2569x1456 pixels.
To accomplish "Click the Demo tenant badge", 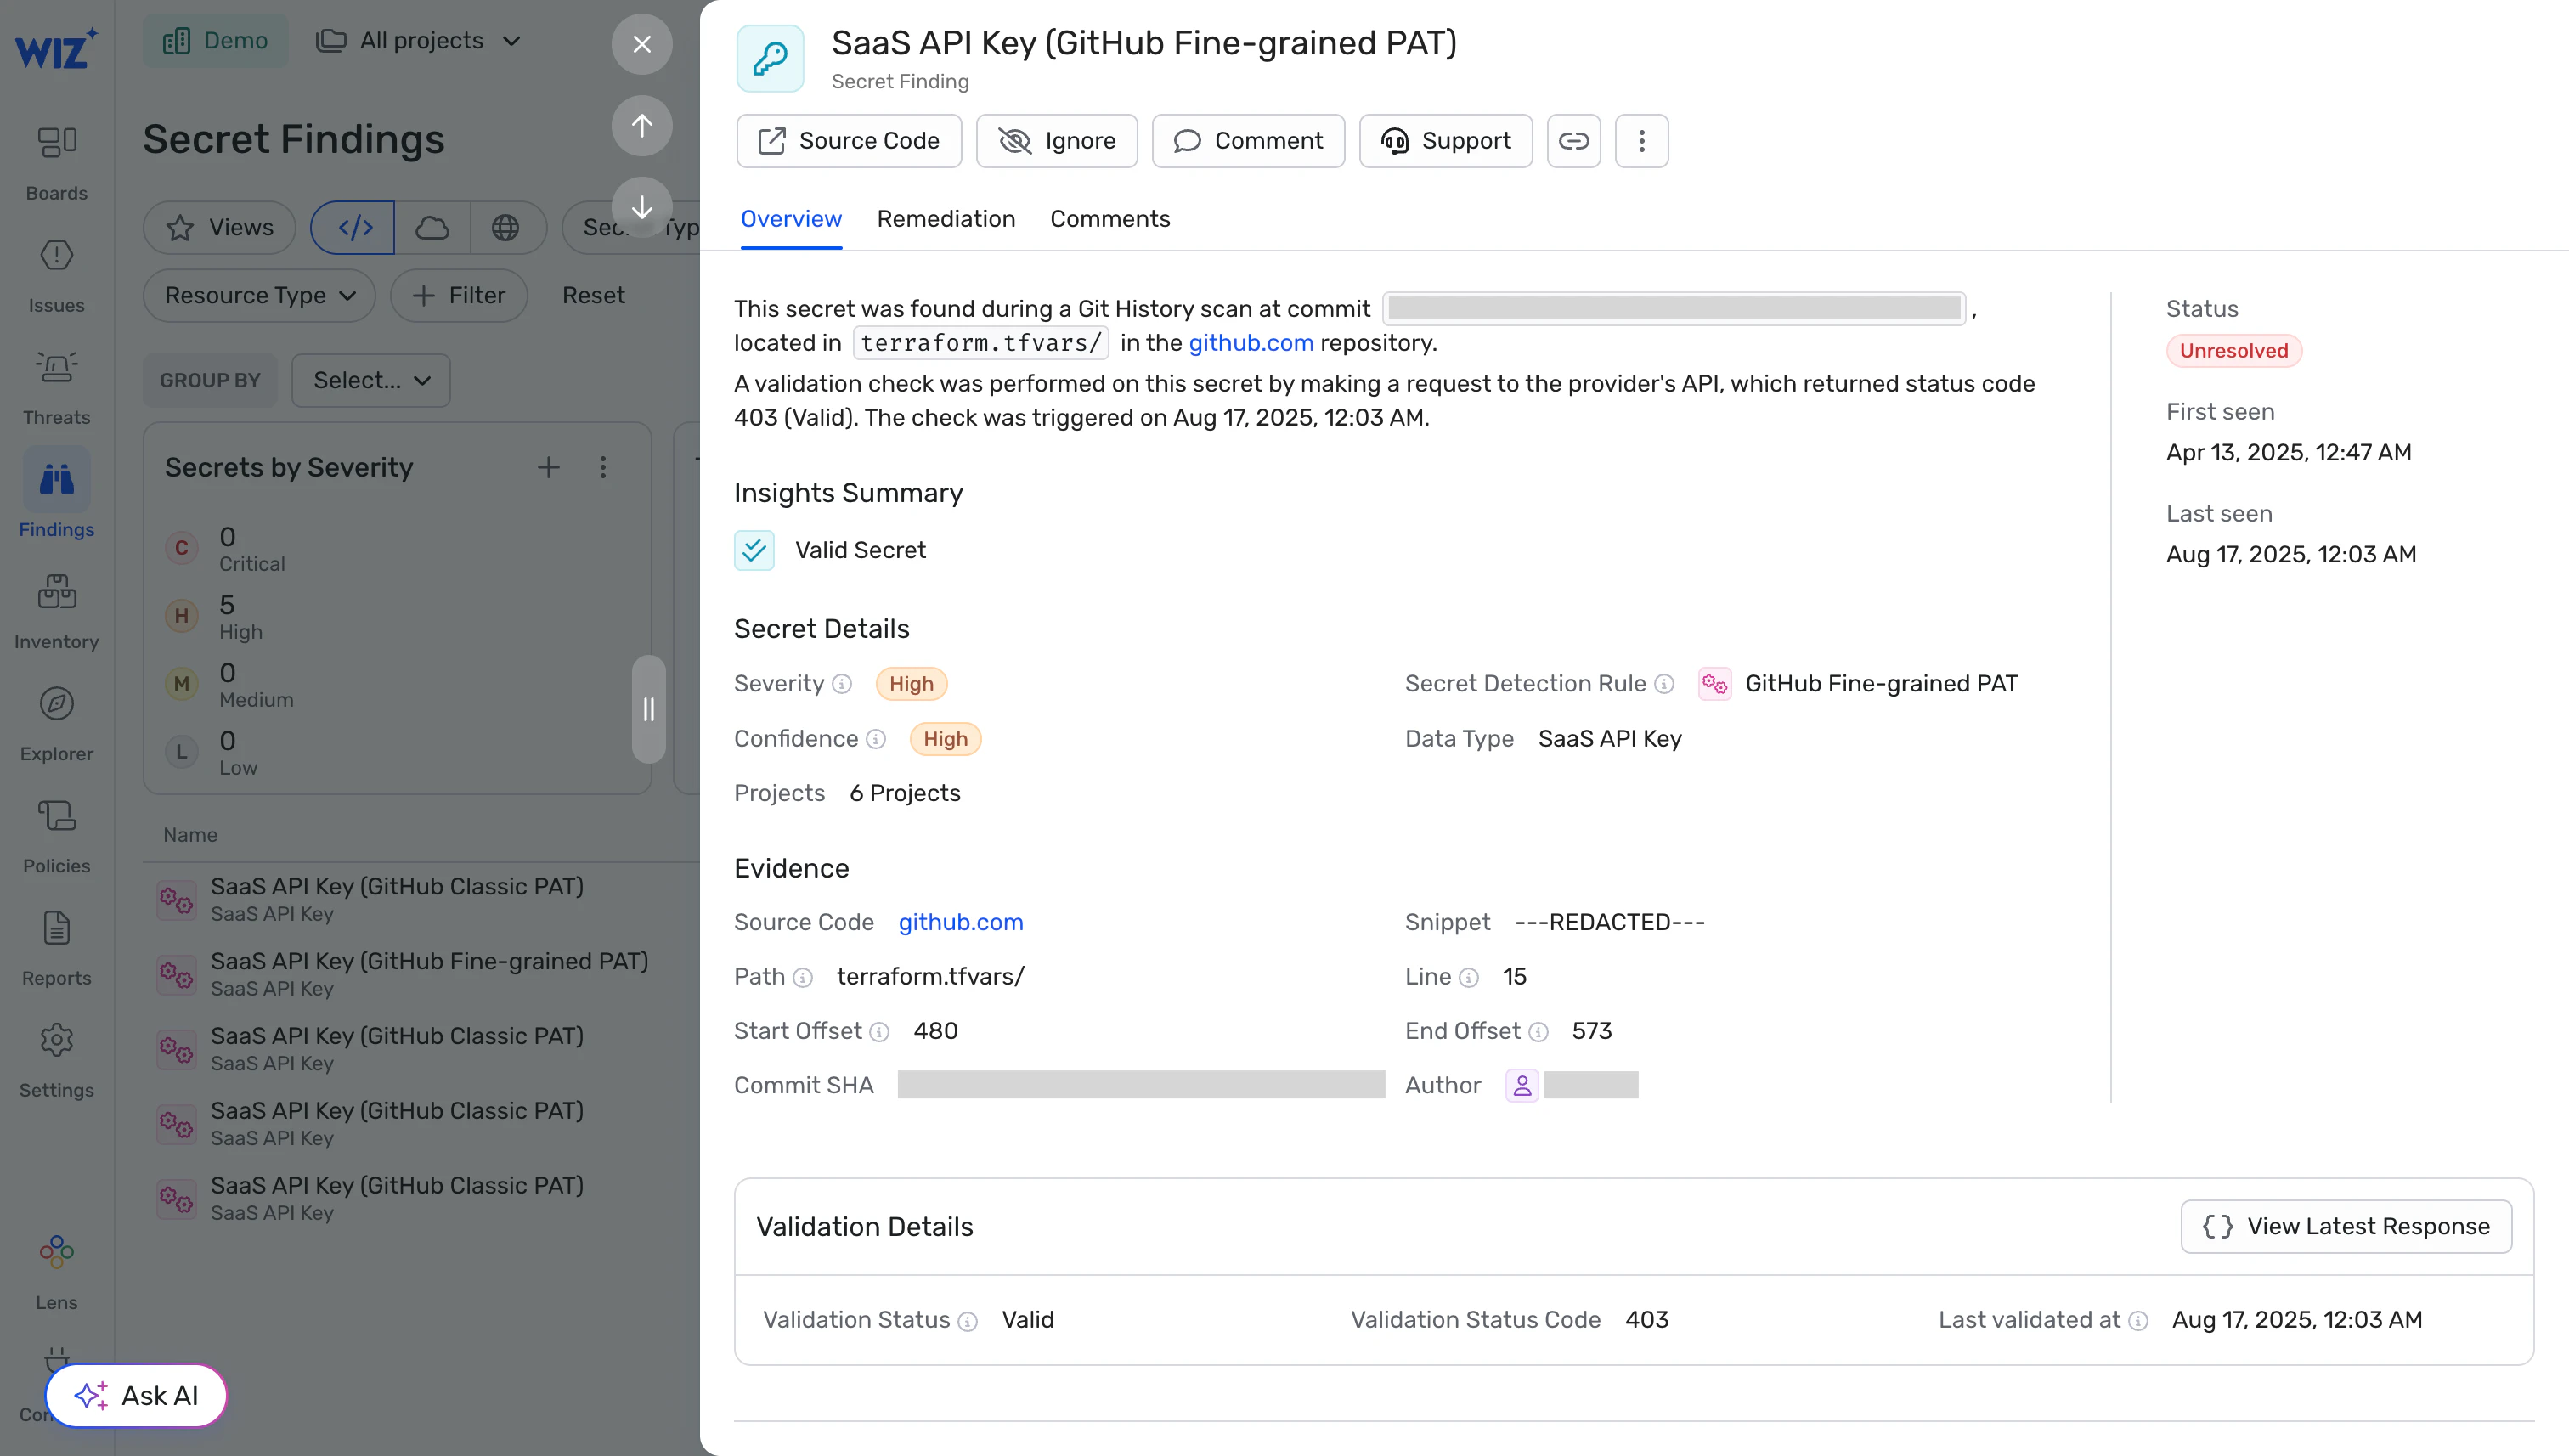I will [215, 40].
